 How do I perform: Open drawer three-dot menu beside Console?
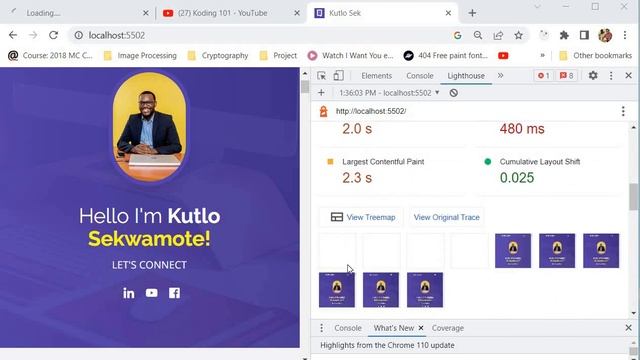click(x=322, y=328)
